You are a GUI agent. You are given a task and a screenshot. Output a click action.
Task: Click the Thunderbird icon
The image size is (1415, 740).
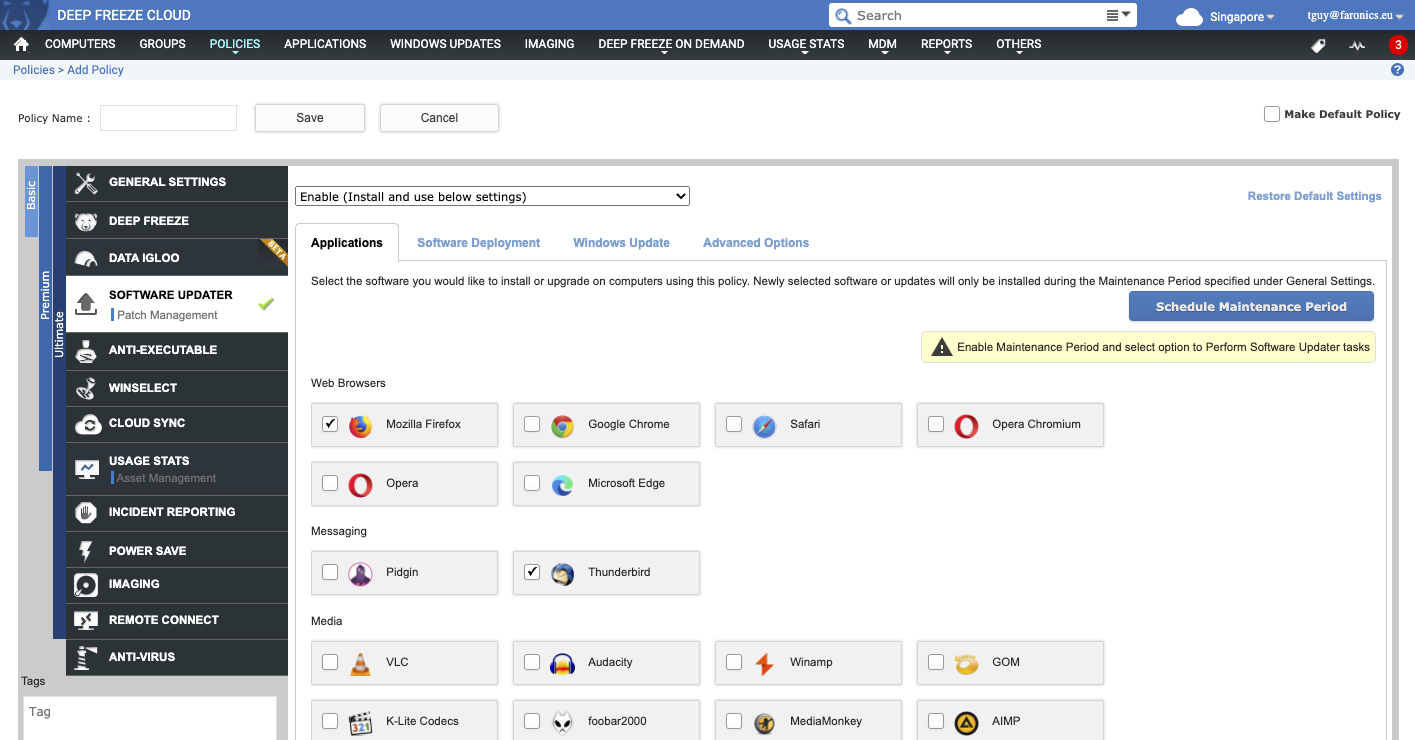(x=562, y=573)
